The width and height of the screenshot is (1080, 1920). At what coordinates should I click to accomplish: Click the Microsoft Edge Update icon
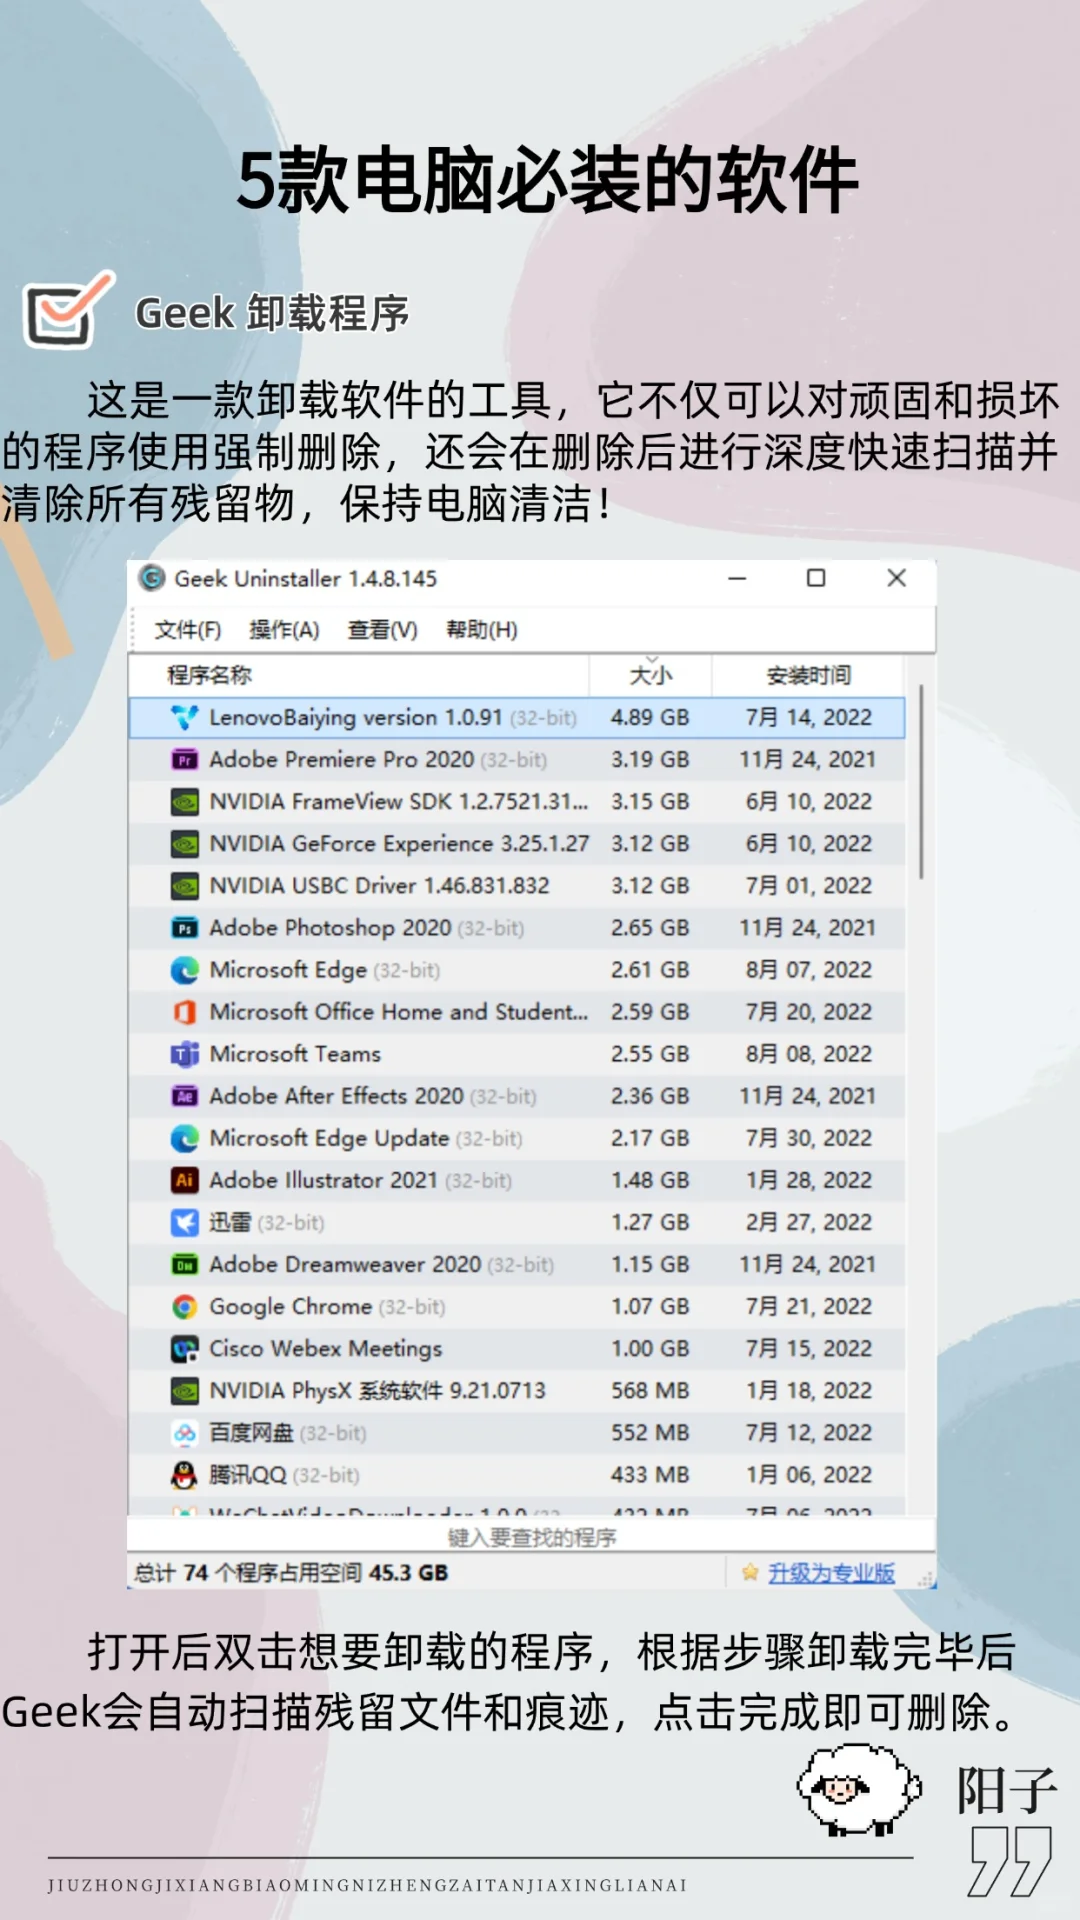185,1138
